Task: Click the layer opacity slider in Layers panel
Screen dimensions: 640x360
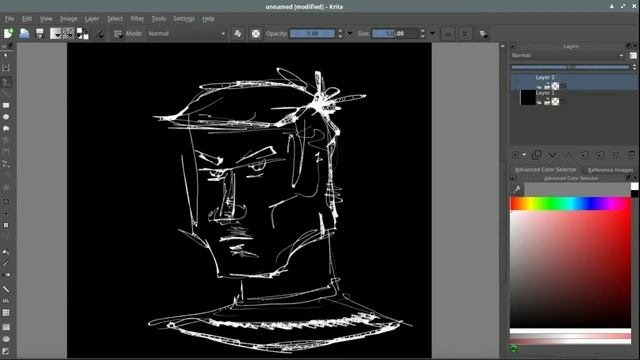Action: (x=571, y=67)
